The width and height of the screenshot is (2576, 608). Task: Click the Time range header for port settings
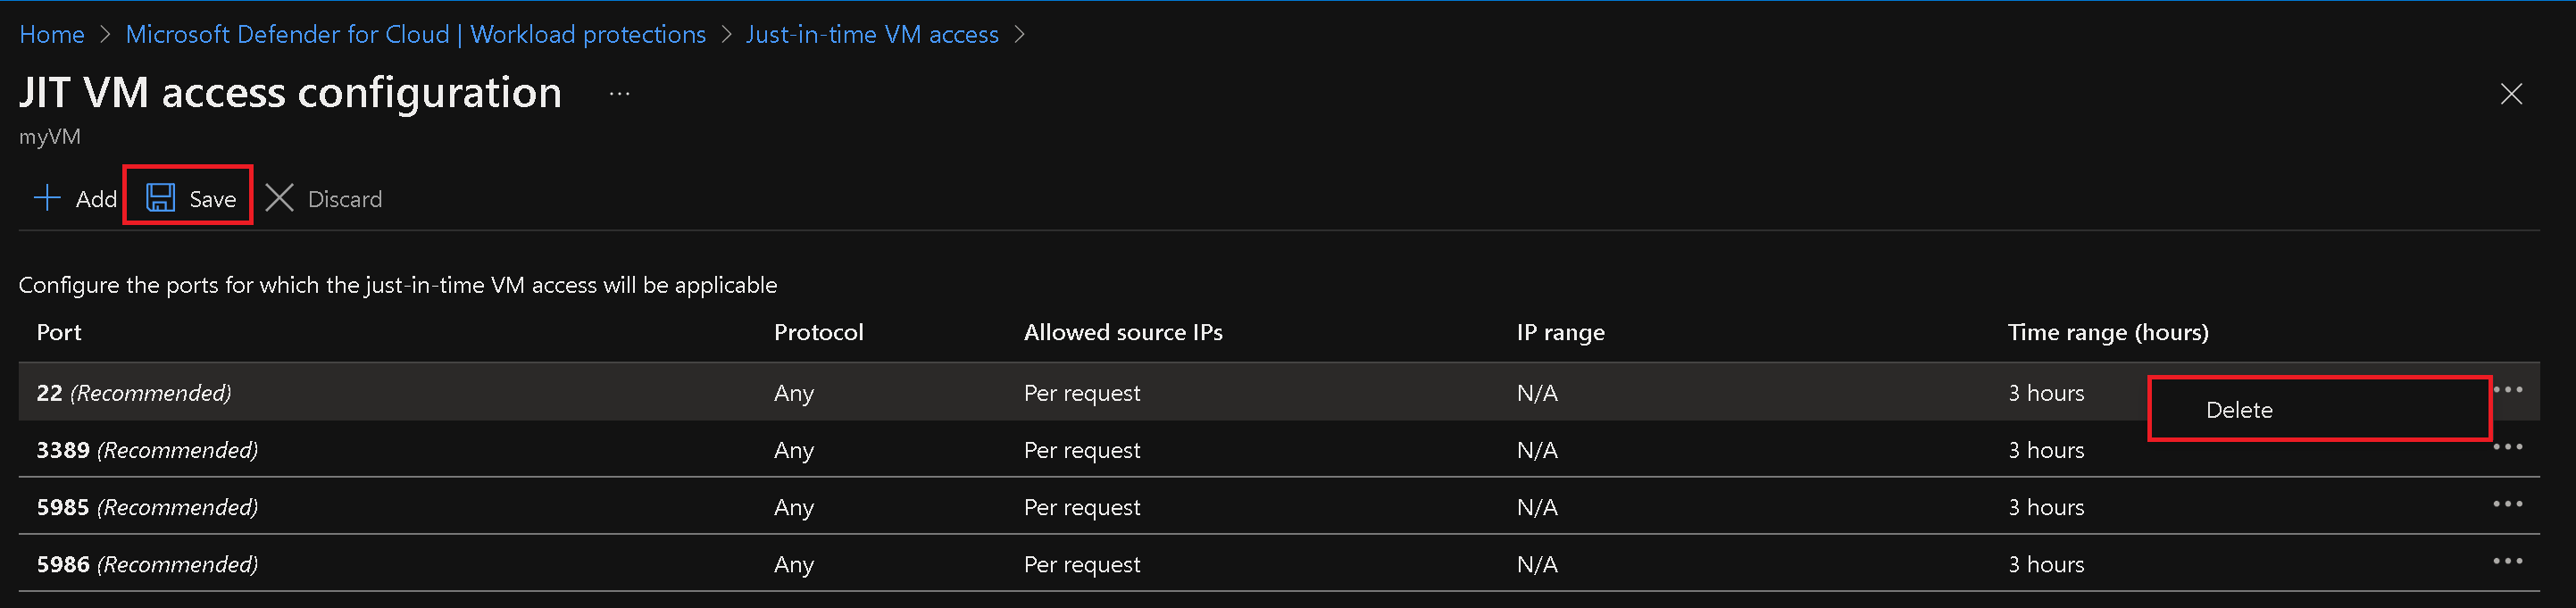(2108, 332)
